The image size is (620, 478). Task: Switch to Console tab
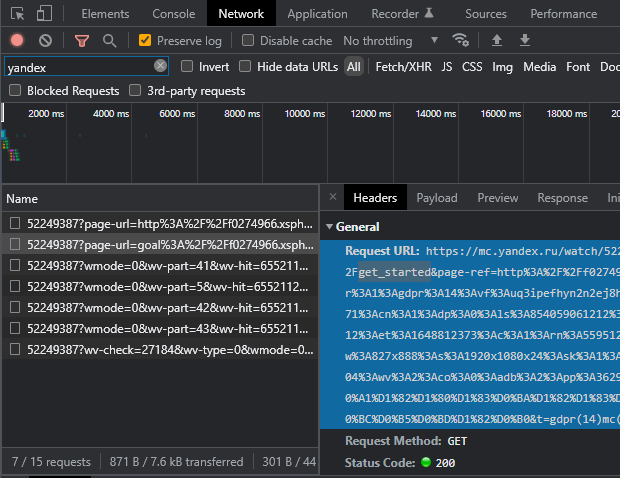tap(174, 14)
